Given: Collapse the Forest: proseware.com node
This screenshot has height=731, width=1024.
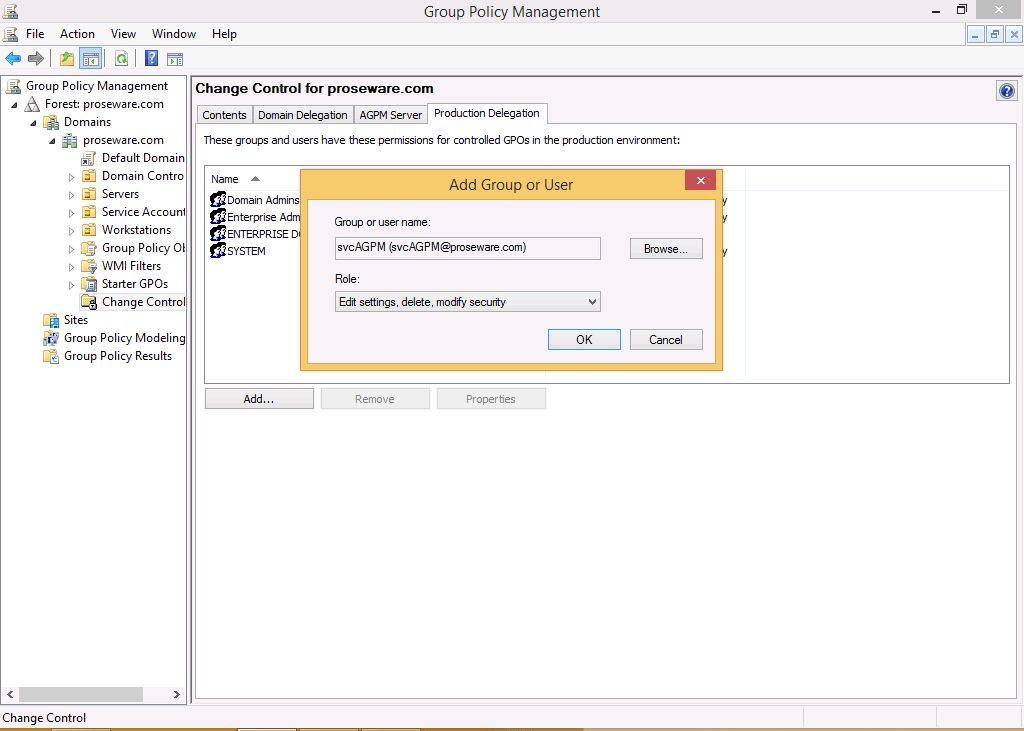Looking at the screenshot, I should (x=15, y=105).
